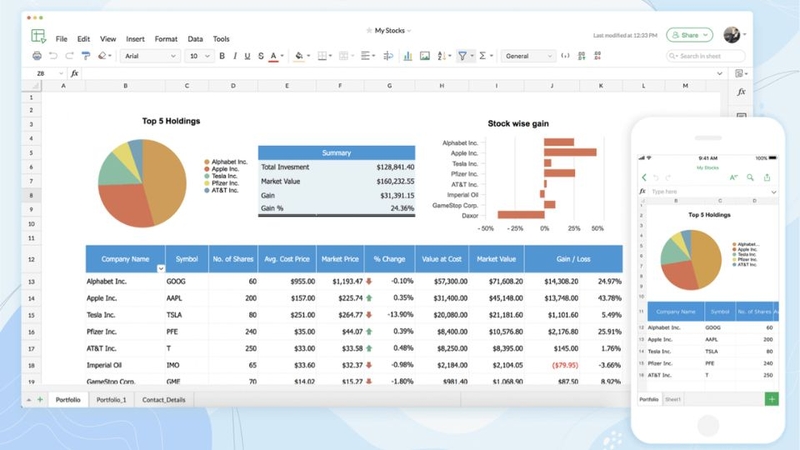The height and width of the screenshot is (450, 800).
Task: Insert a chart using bar chart icon
Action: point(408,56)
